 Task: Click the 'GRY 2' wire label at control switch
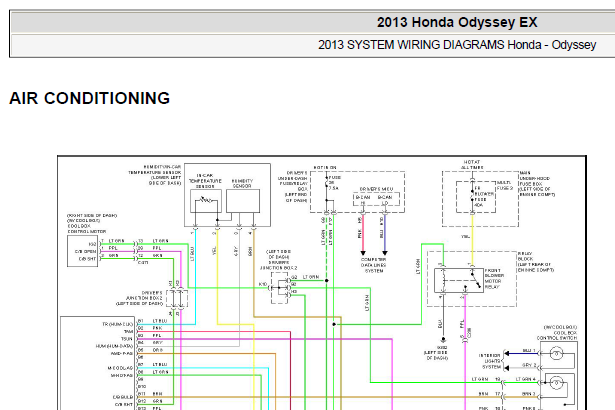click(x=529, y=365)
